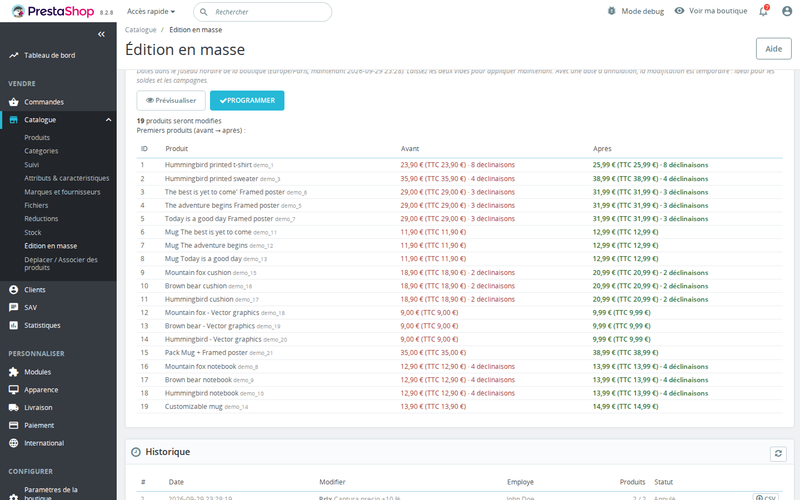Open Réductions submenu item
800x500 pixels.
tap(41, 218)
